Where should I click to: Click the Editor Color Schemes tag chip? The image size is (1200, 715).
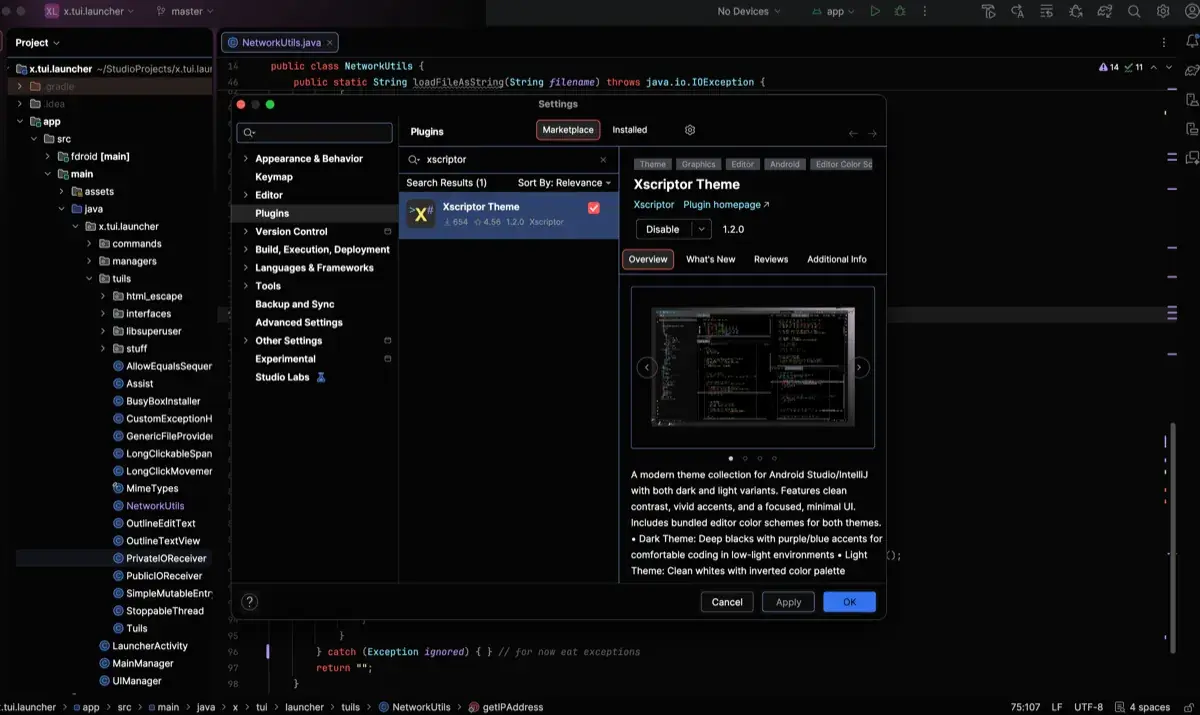click(843, 164)
